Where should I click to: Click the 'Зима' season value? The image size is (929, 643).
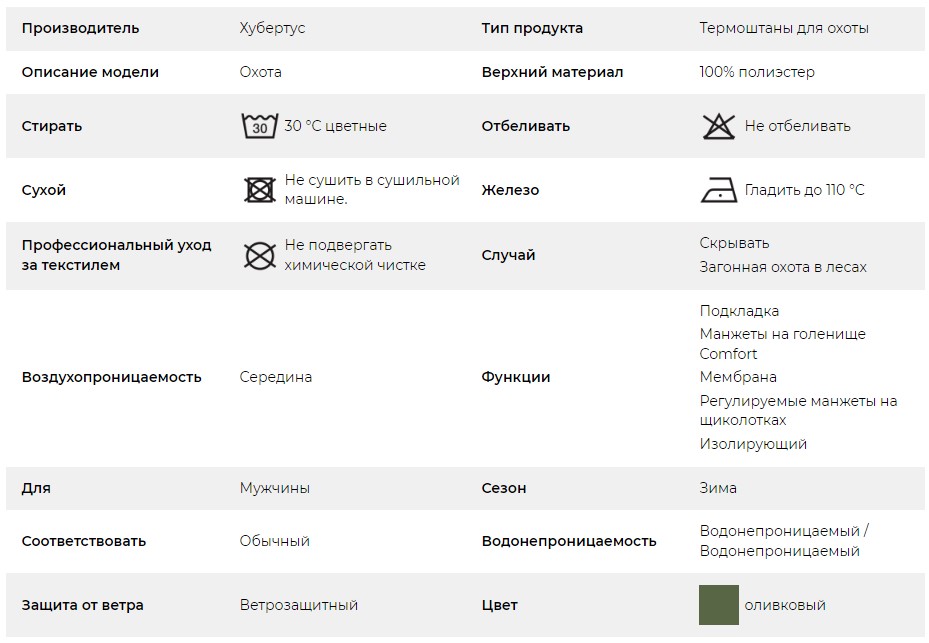point(717,488)
